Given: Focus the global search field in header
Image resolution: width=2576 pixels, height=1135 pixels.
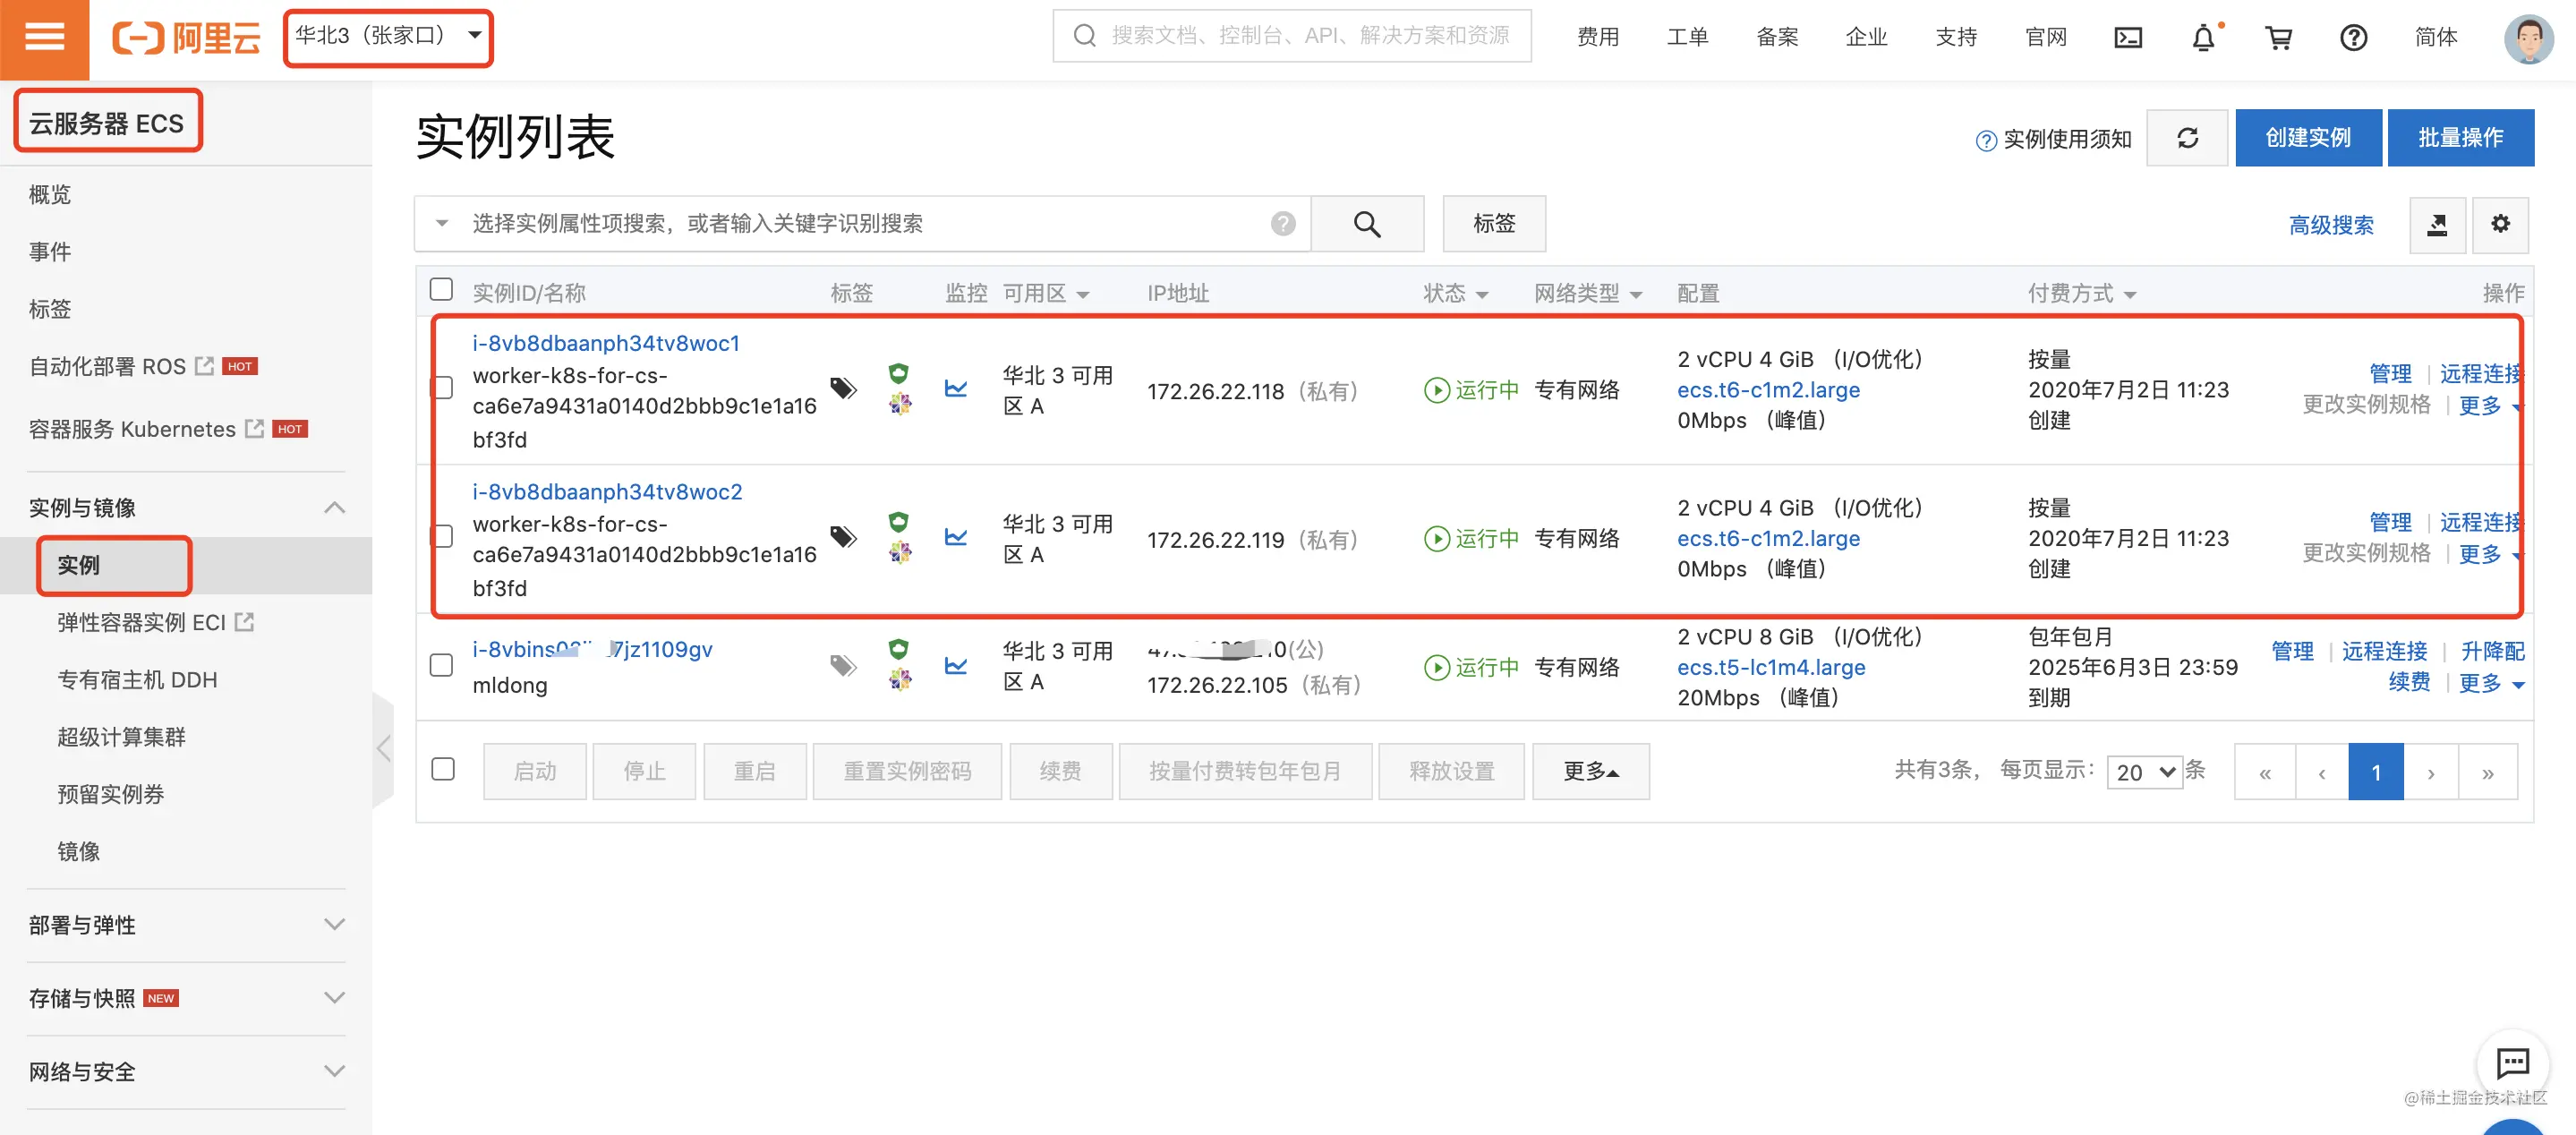Looking at the screenshot, I should 1292,36.
